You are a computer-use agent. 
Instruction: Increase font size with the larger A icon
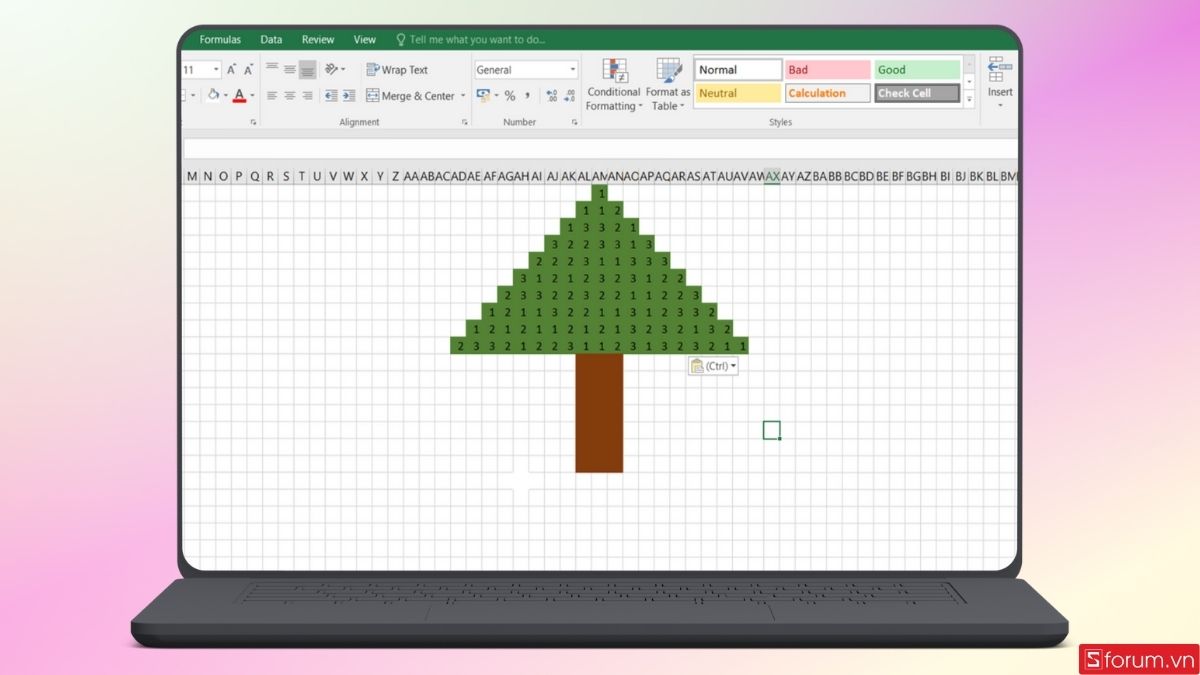tap(231, 70)
